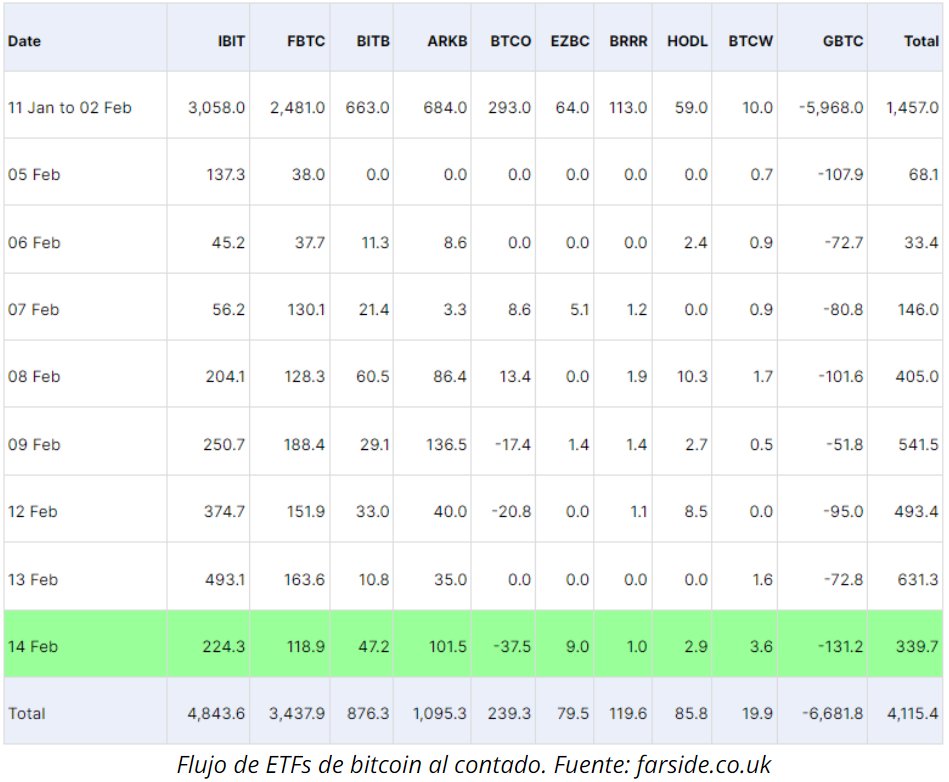The image size is (949, 782).
Task: Click HODL value 10.3
Action: [x=692, y=376]
